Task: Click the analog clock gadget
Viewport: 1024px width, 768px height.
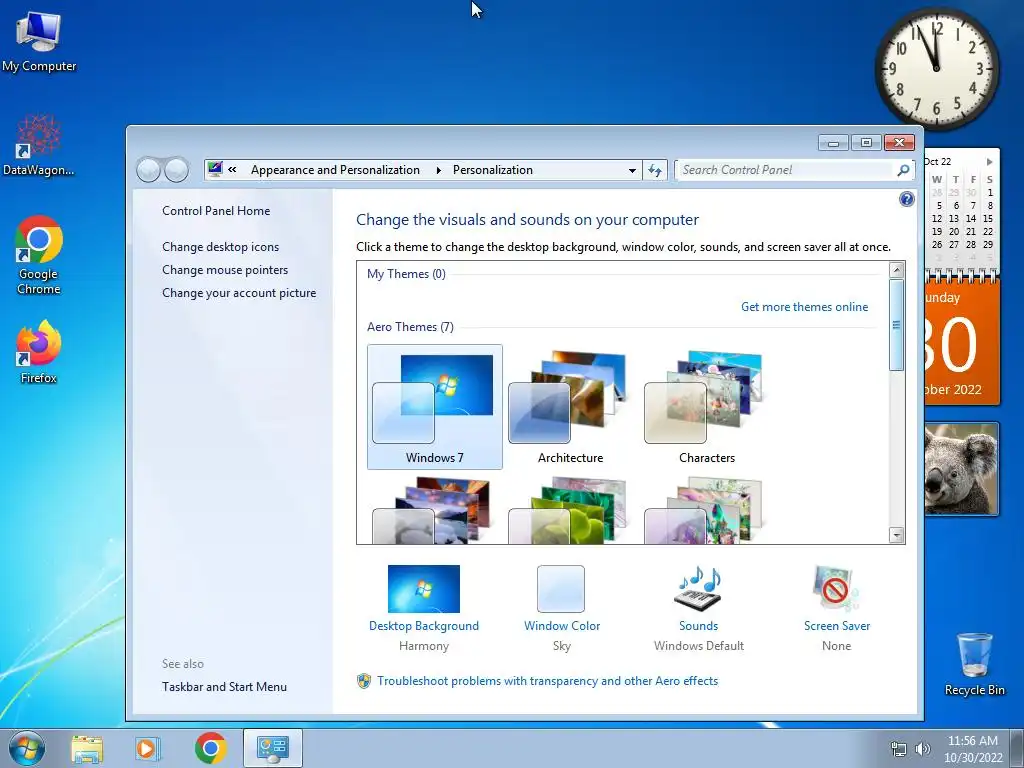Action: click(936, 67)
